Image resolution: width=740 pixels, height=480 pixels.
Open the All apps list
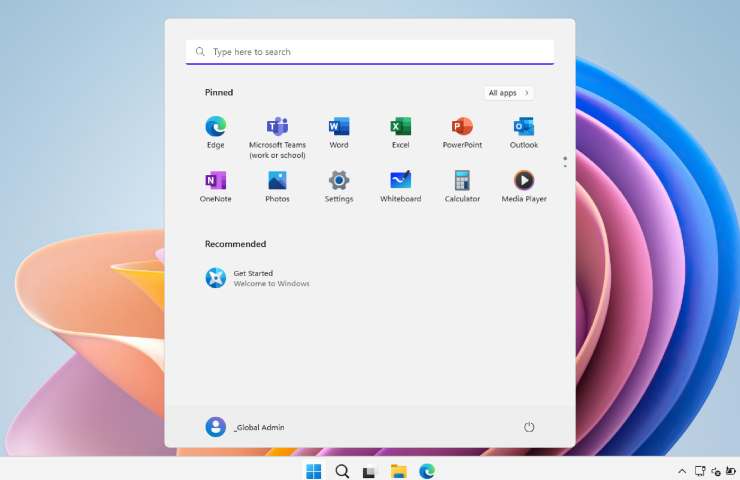509,93
